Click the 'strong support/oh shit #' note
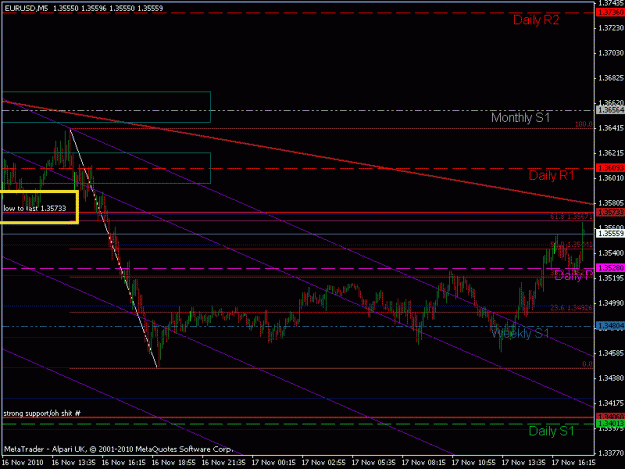Screen dimensions: 625x469 (42, 413)
